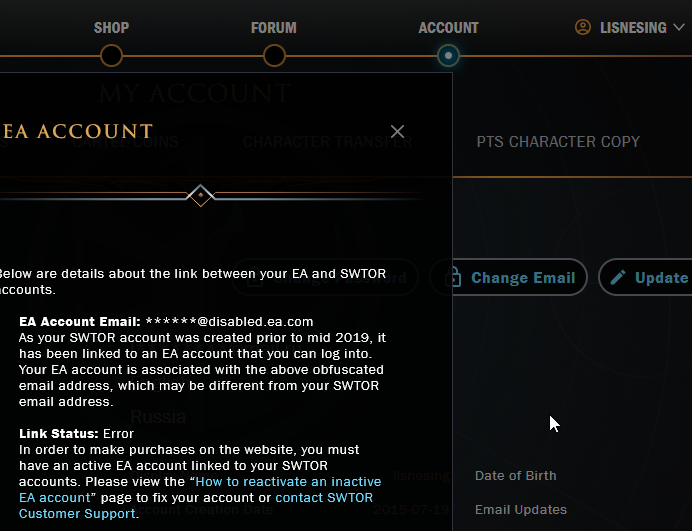Viewport: 692px width, 531px height.
Task: Expand the LISNESING user menu chevron
Action: [x=678, y=28]
